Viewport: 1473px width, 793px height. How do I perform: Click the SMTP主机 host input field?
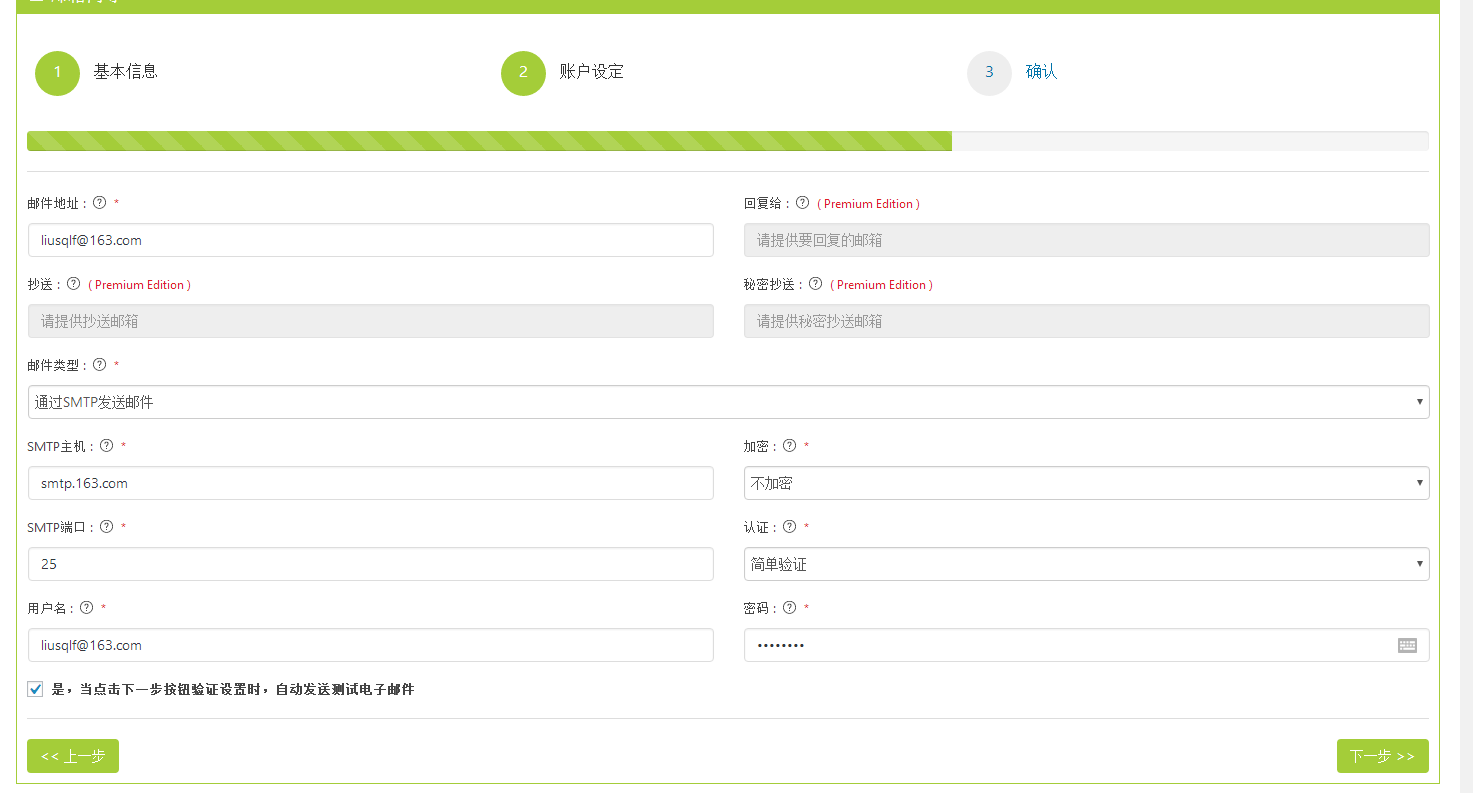pos(370,483)
